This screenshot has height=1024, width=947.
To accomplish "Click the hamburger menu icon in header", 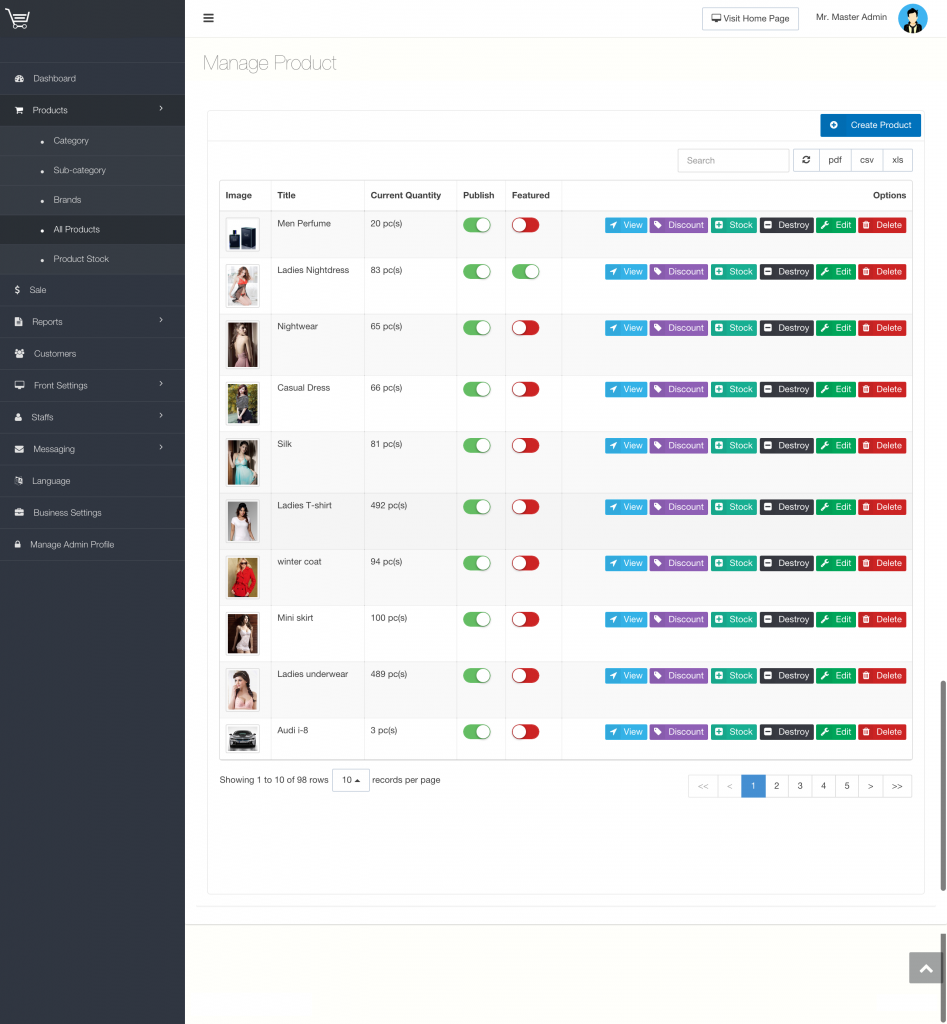I will point(208,18).
